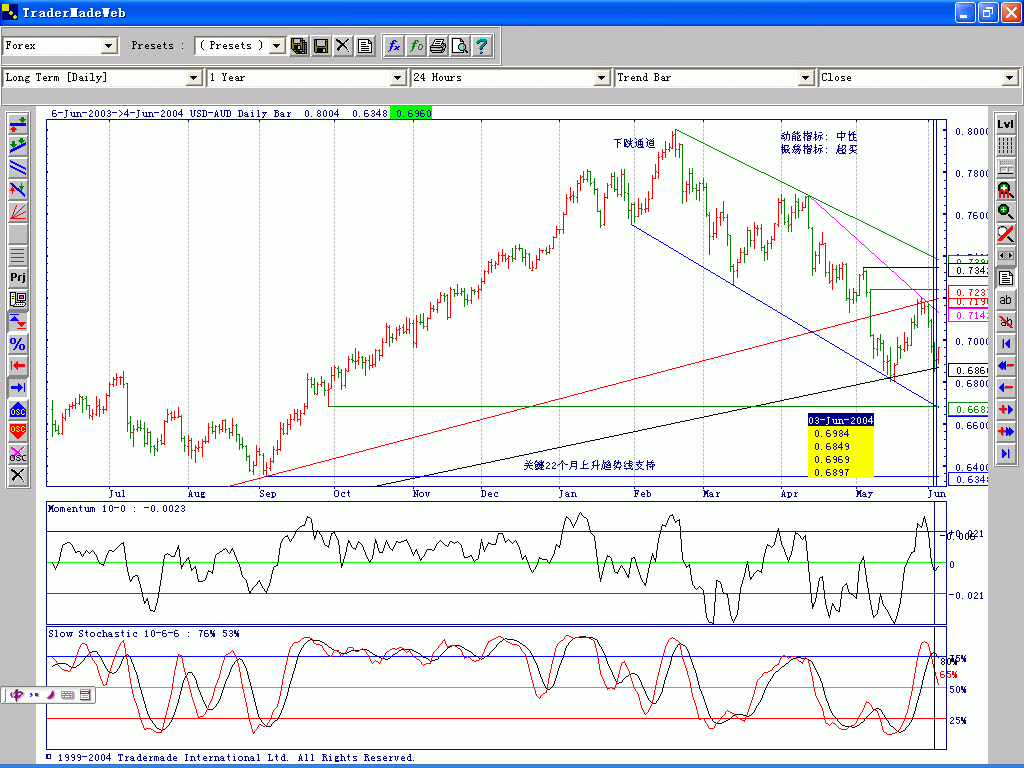Click the zoom in magnifier icon
The height and width of the screenshot is (768, 1024).
point(1005,212)
